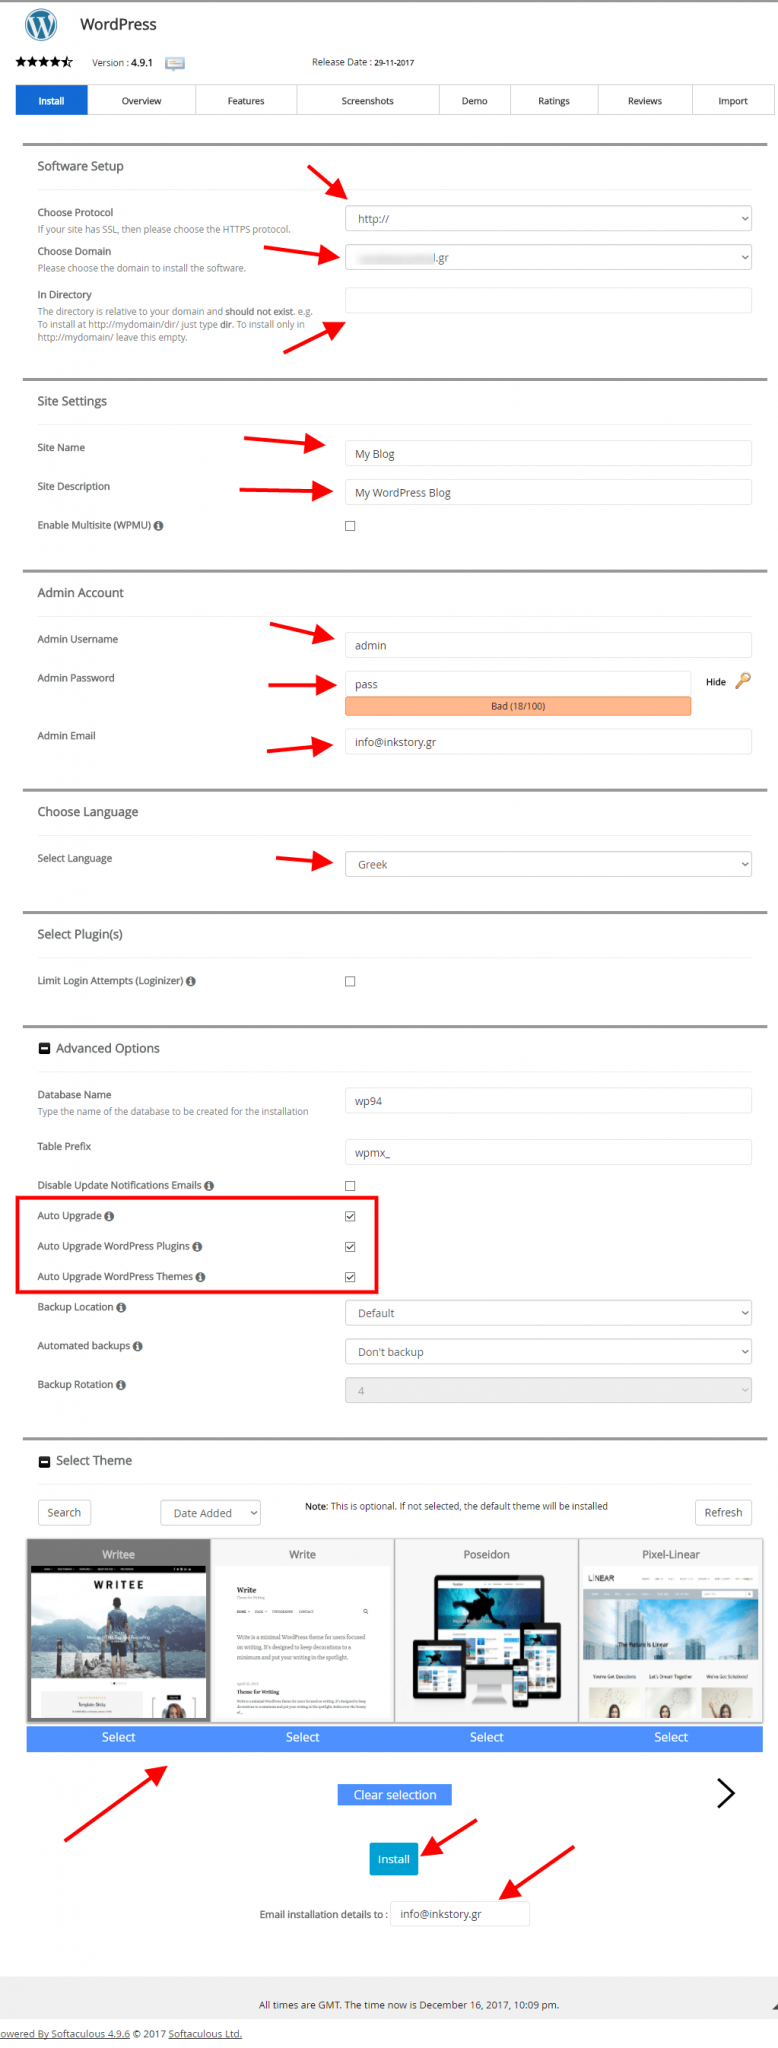Open the Select Language dropdown showing Greek
Viewport: 778px width, 2048px height.
548,865
